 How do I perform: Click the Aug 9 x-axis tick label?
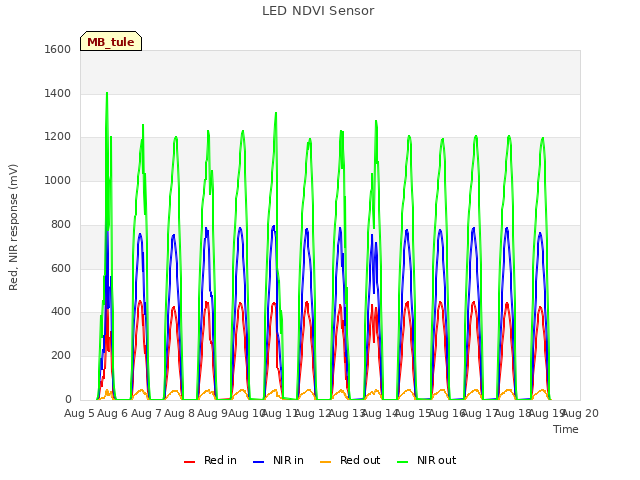click(212, 413)
